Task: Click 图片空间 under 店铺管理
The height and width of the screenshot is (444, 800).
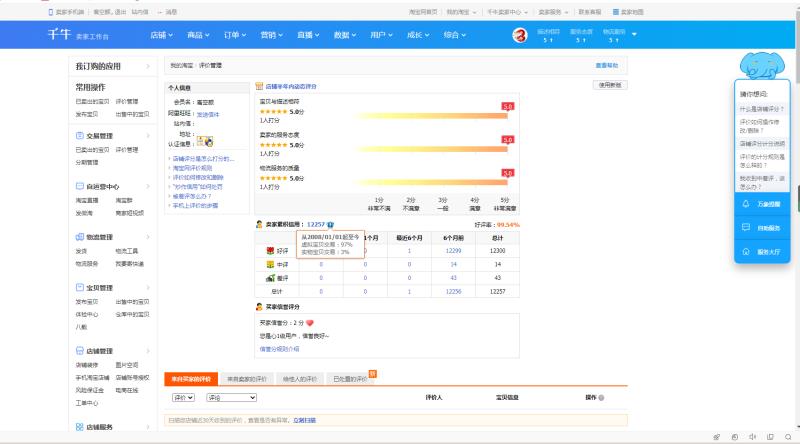Action: click(127, 365)
